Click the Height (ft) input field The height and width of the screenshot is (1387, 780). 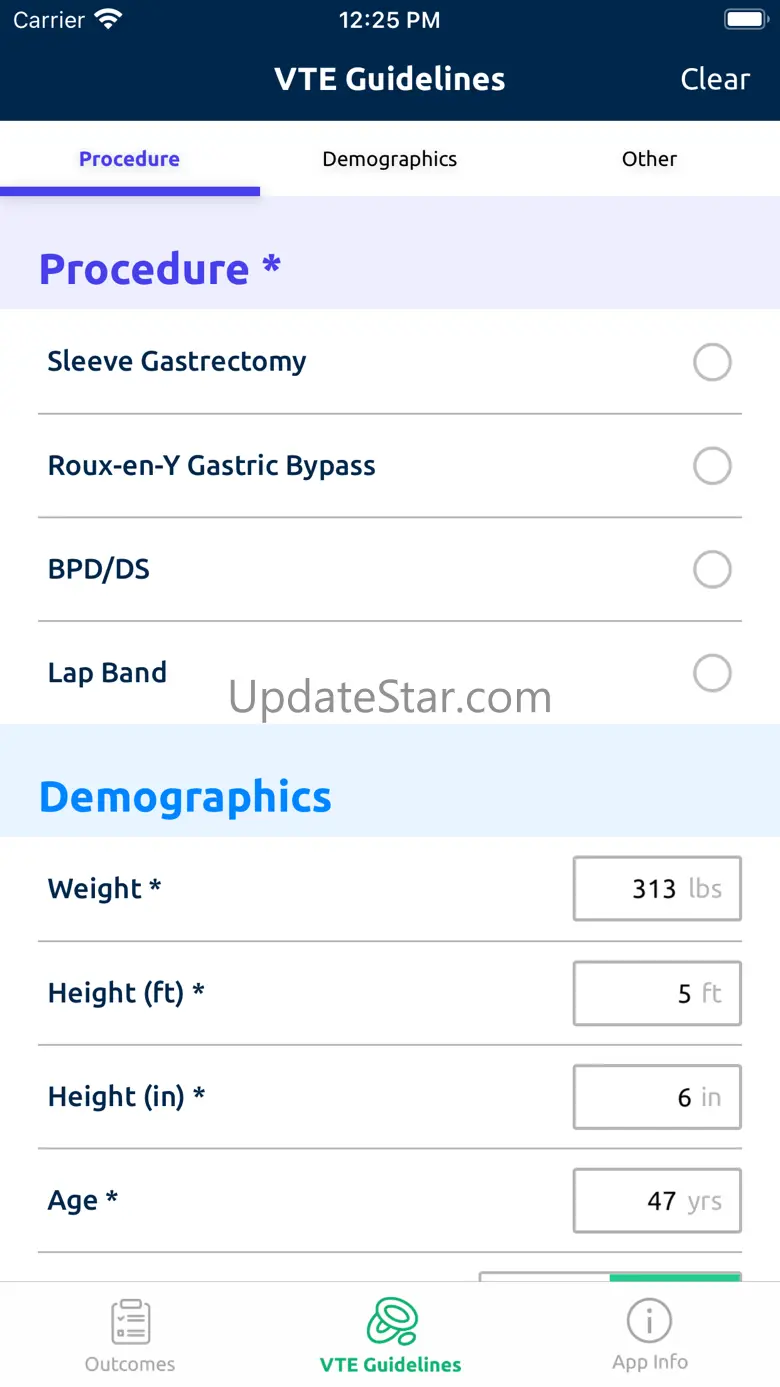coord(656,993)
